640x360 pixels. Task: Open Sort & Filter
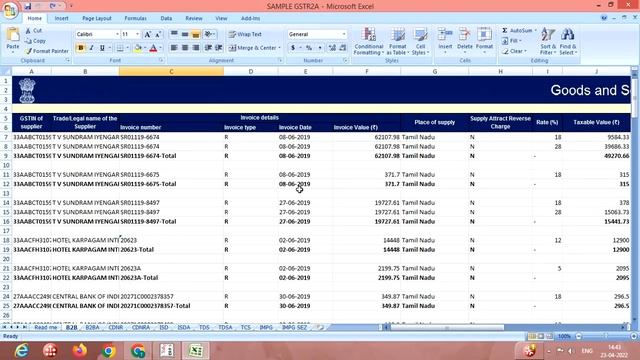coord(548,41)
